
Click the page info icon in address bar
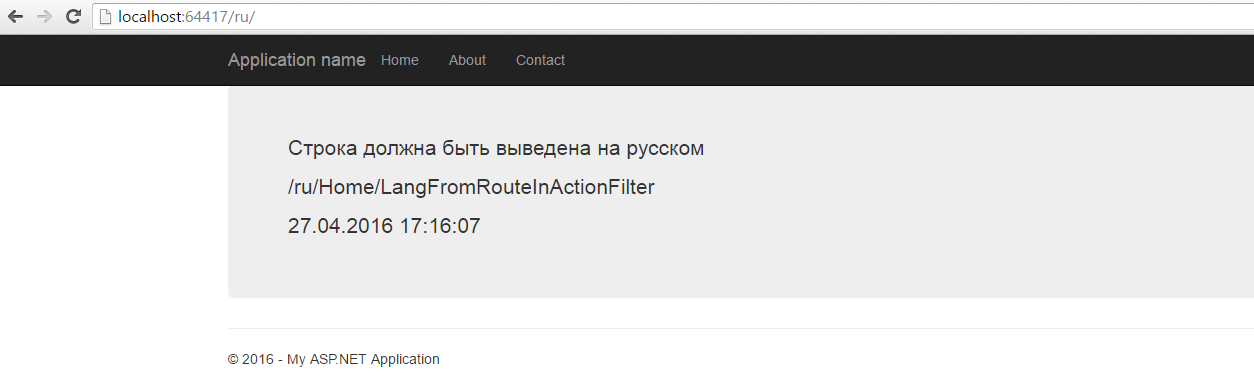[x=105, y=17]
